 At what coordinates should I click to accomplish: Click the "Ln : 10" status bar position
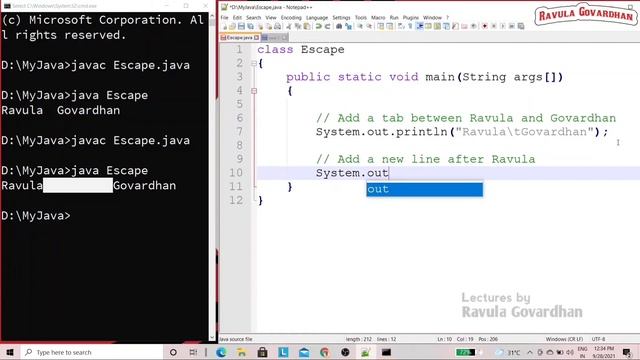444,339
